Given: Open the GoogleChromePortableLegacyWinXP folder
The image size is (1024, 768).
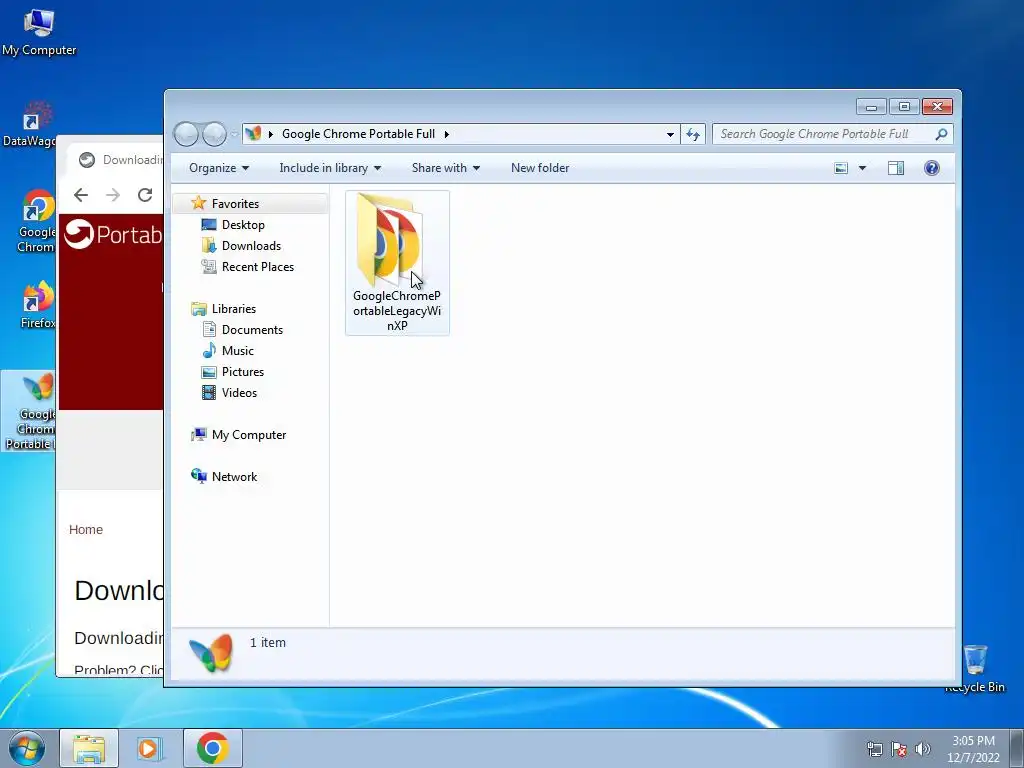Looking at the screenshot, I should [397, 262].
